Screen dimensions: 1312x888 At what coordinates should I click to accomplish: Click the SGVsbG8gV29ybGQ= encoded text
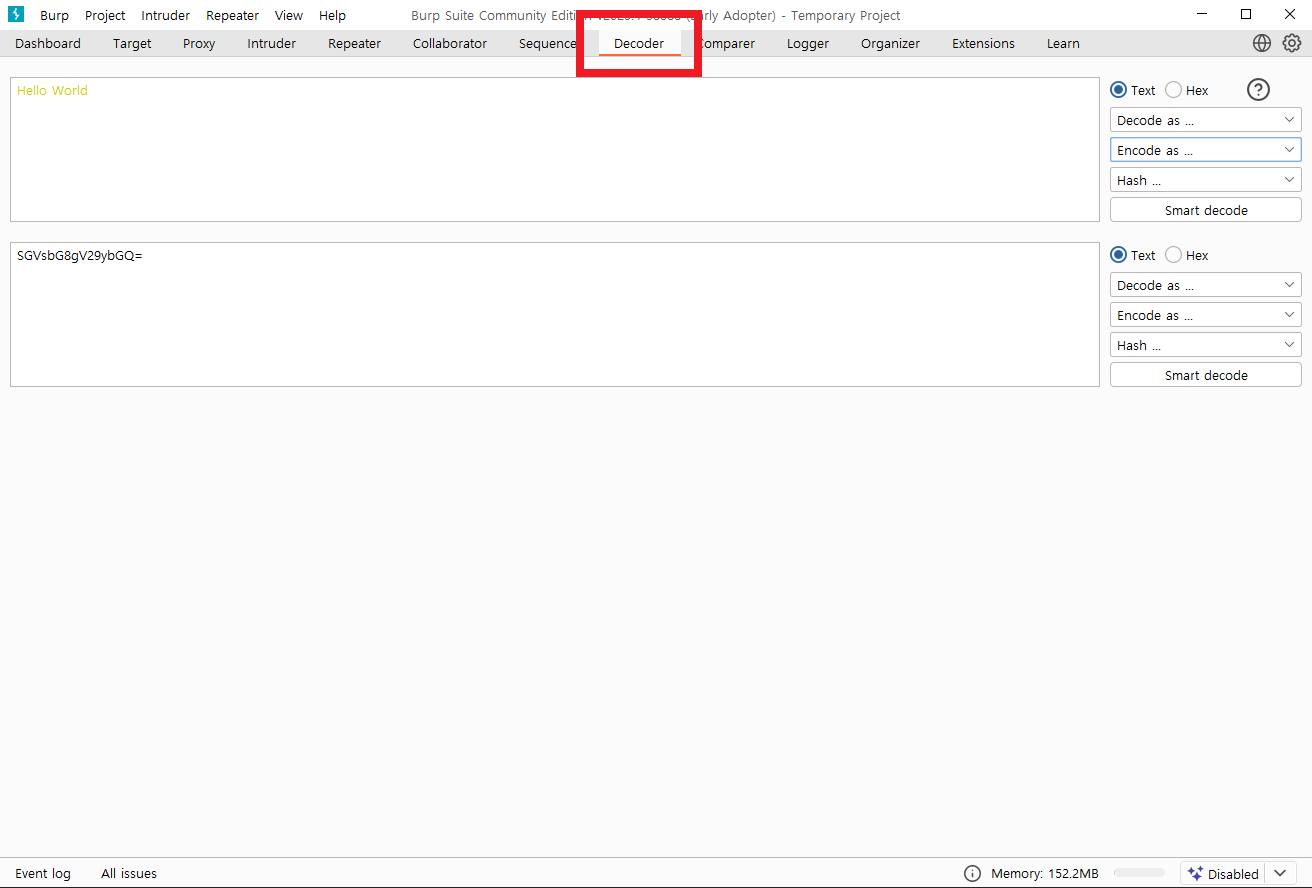80,255
